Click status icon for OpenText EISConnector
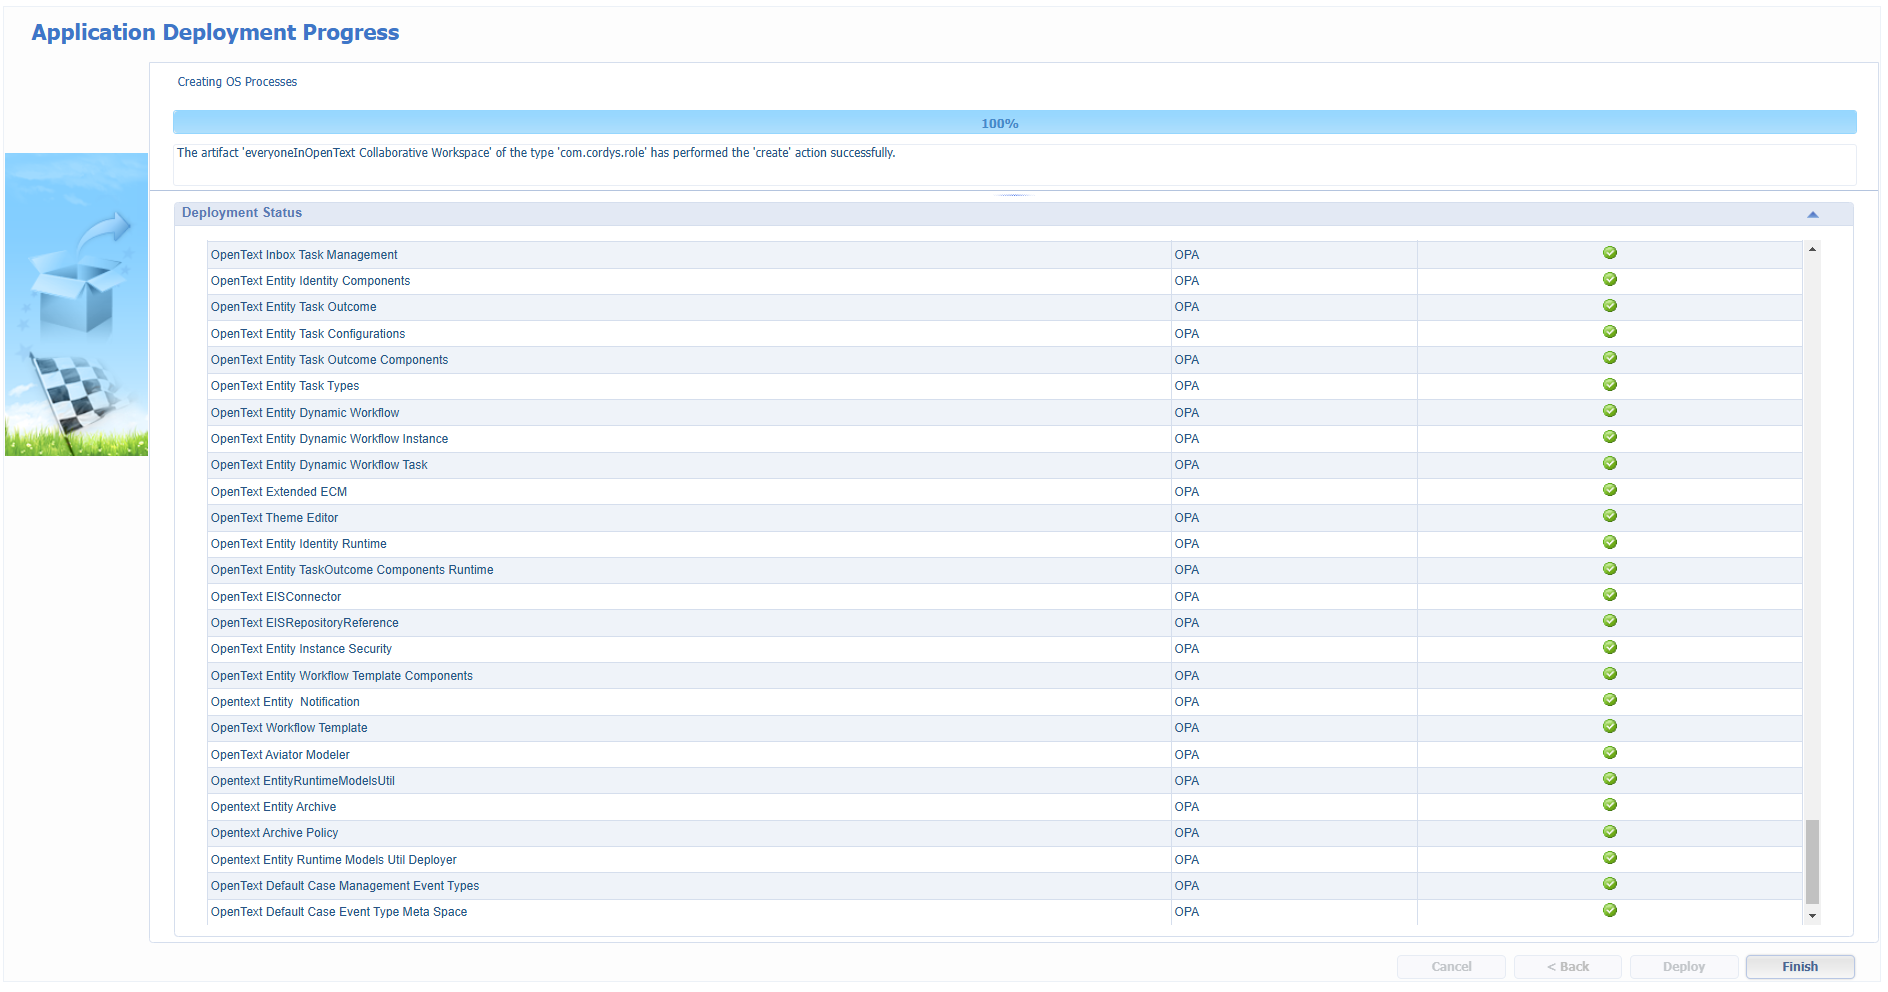This screenshot has width=1888, height=992. coord(1610,595)
